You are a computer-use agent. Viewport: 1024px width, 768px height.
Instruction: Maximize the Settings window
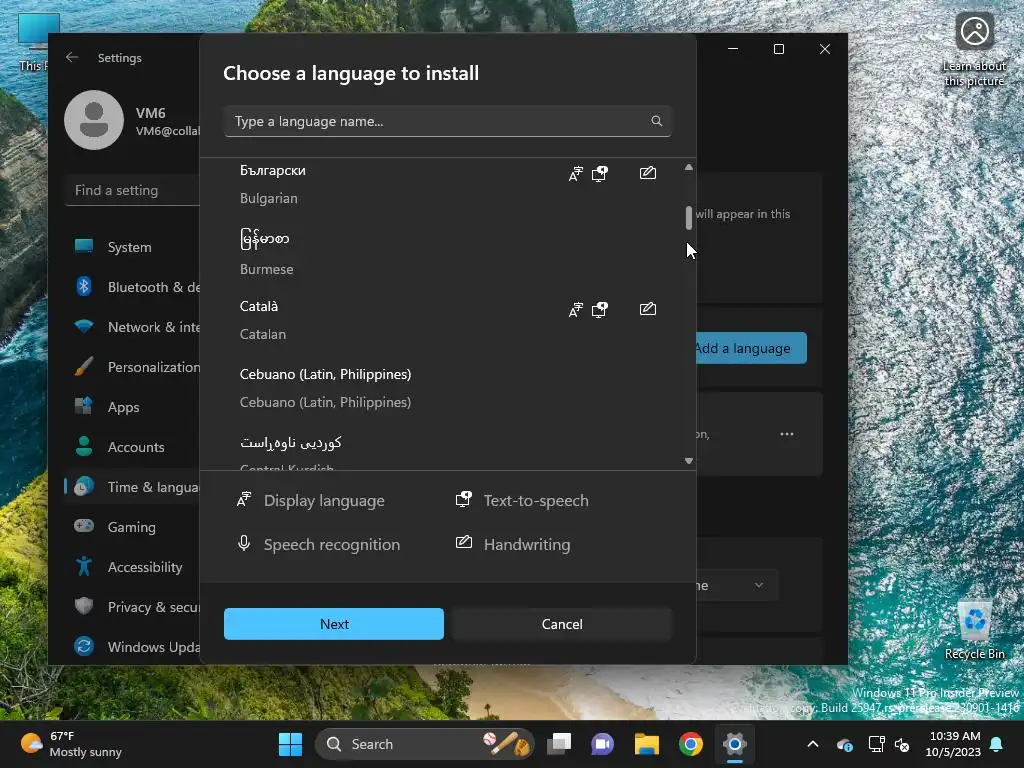click(x=778, y=49)
